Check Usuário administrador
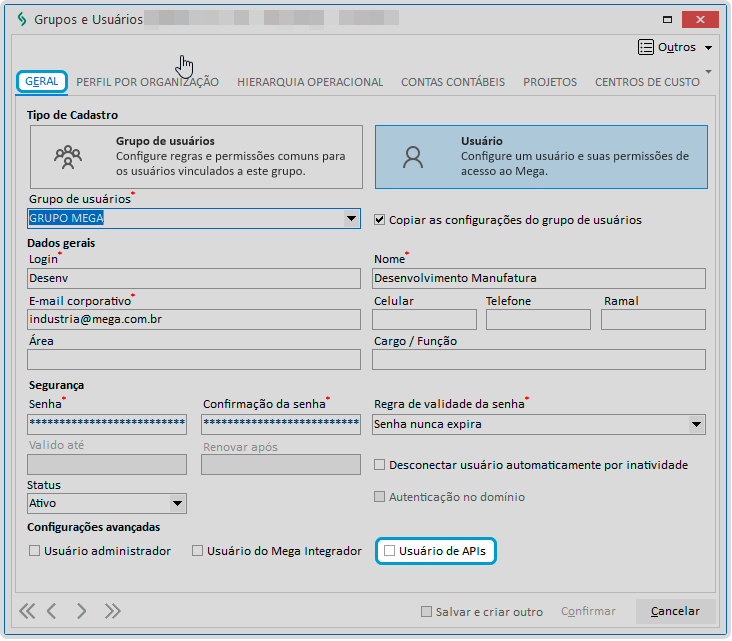Screen dimensions: 732x641 coord(34,551)
